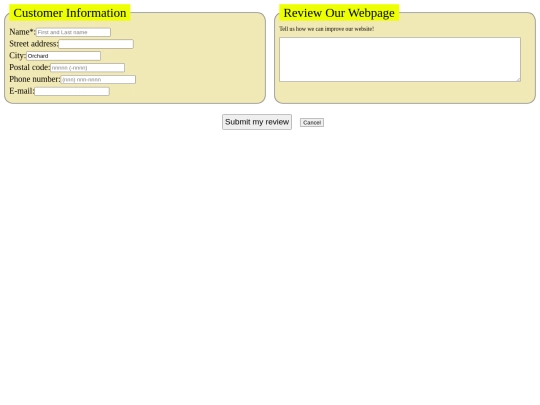Click the Street address label
540x405 pixels.
(34, 44)
